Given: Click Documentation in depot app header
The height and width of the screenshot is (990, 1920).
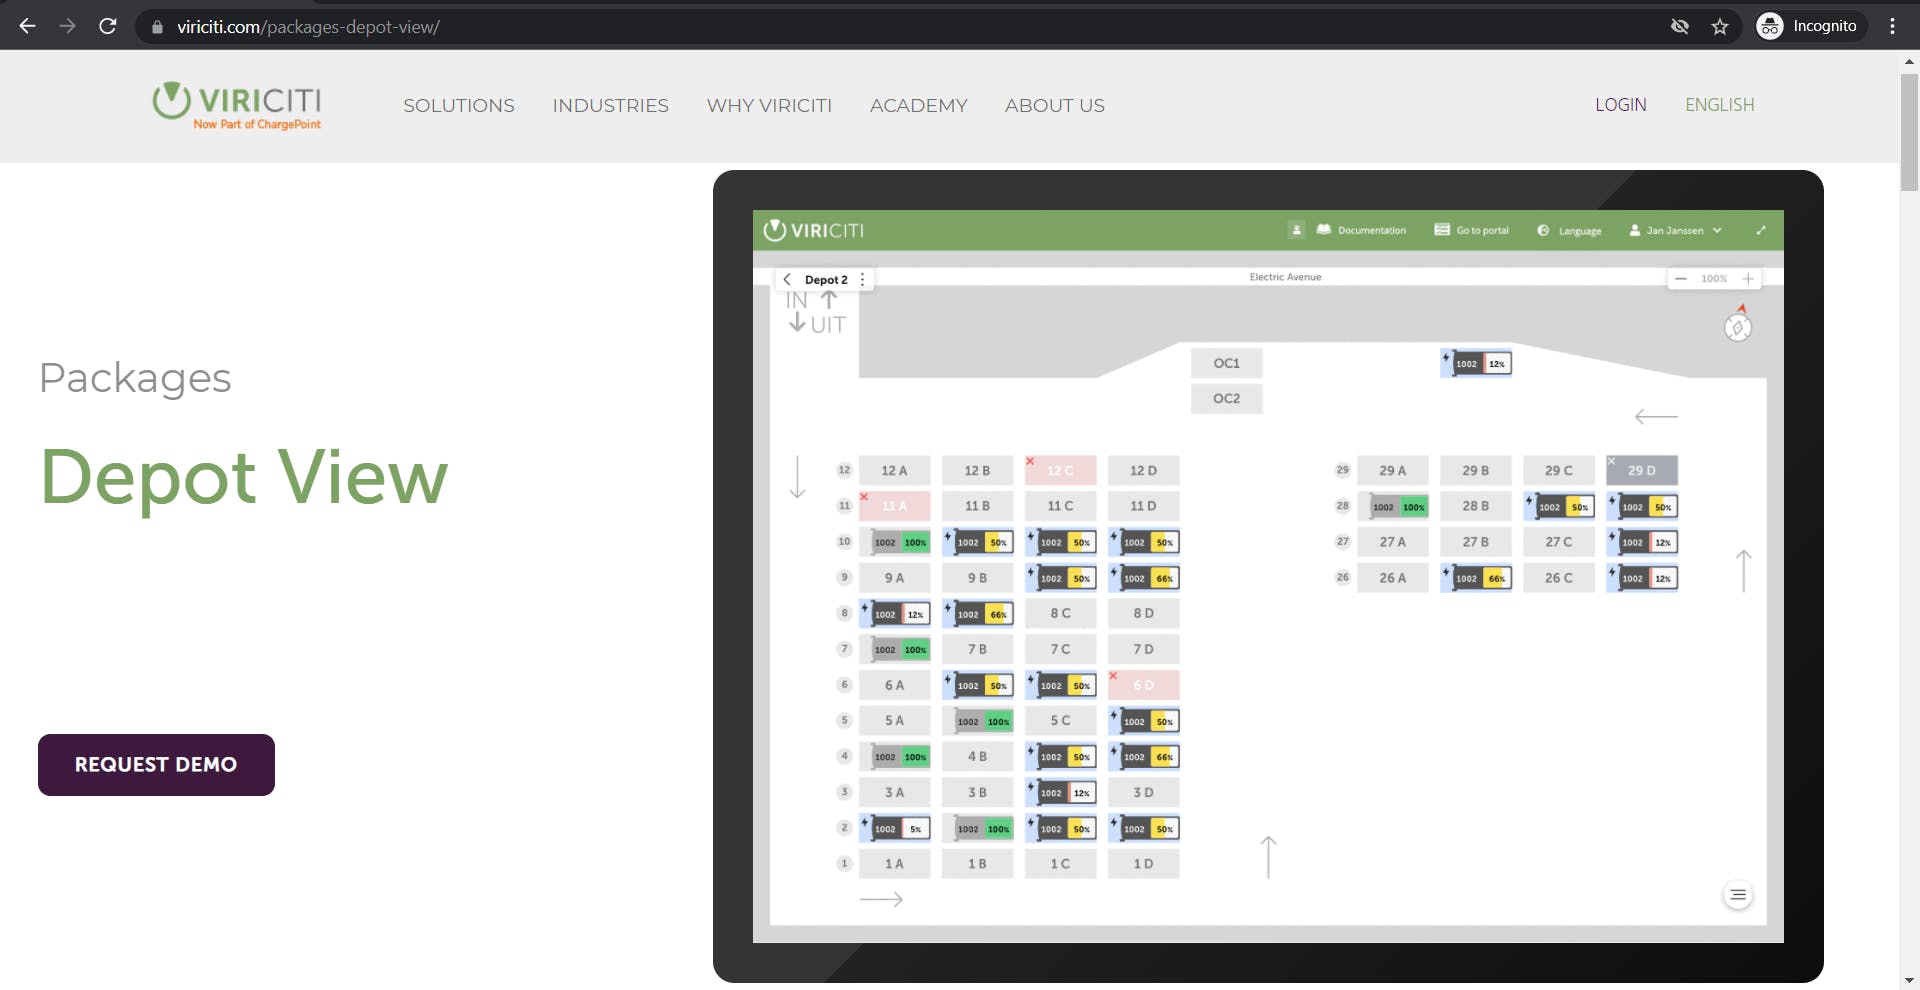Looking at the screenshot, I should [1361, 230].
